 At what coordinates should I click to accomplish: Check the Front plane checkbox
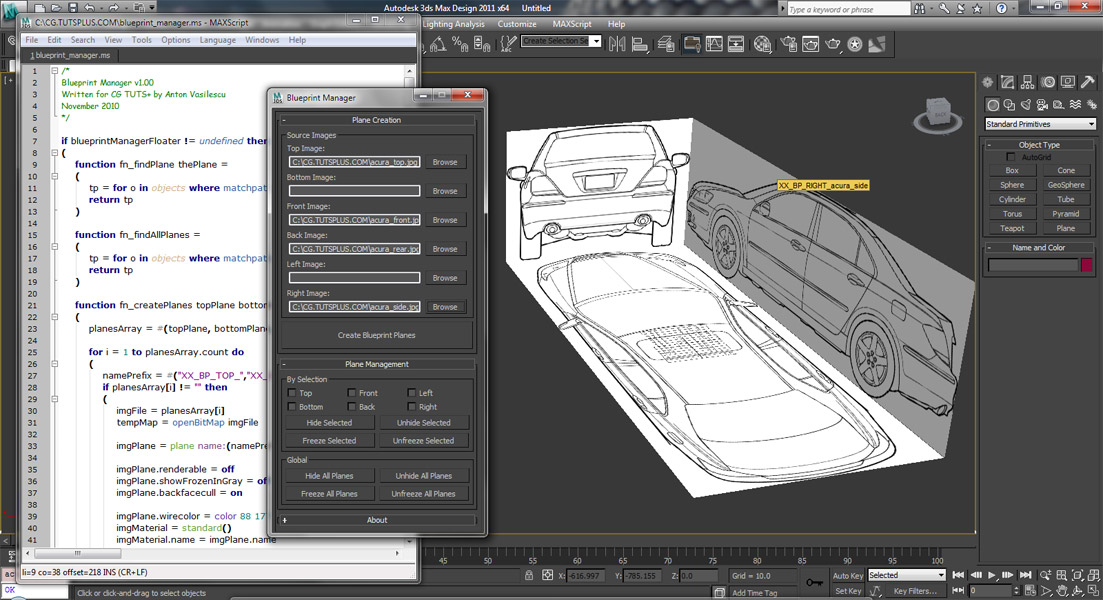point(351,392)
